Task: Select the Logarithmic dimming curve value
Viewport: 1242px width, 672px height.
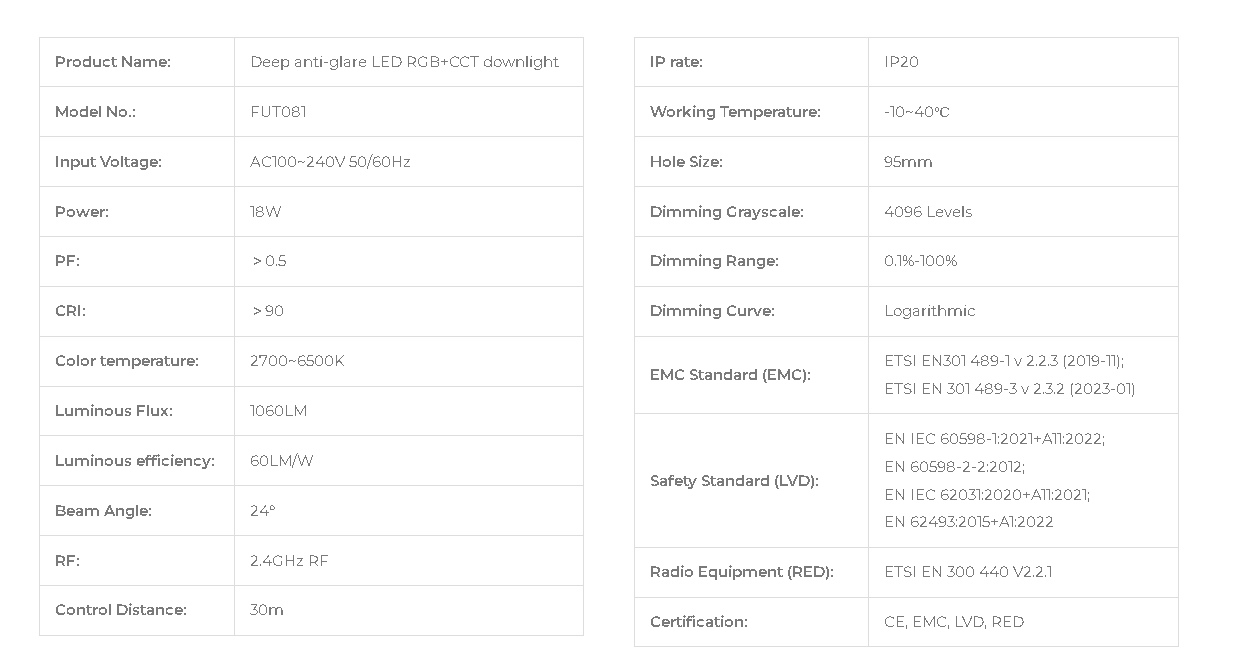Action: point(929,311)
